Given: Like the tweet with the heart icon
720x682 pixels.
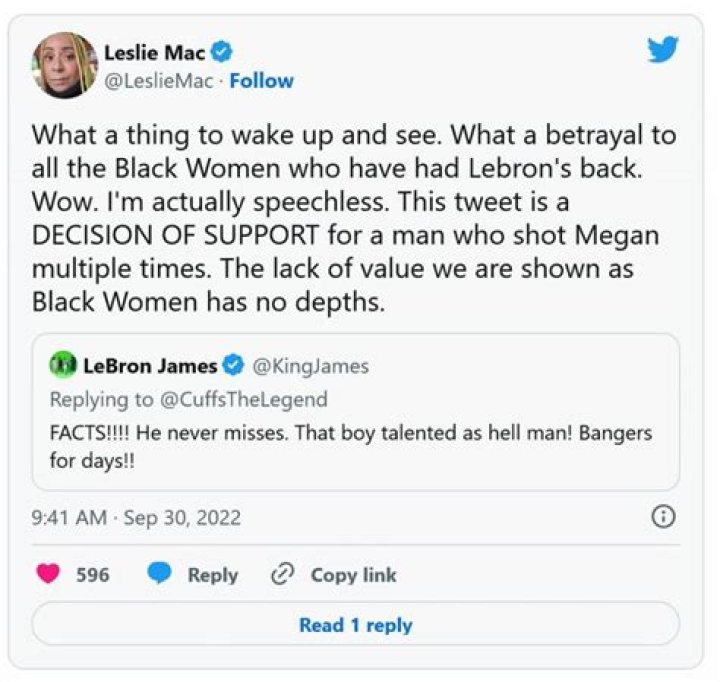Looking at the screenshot, I should pos(49,574).
